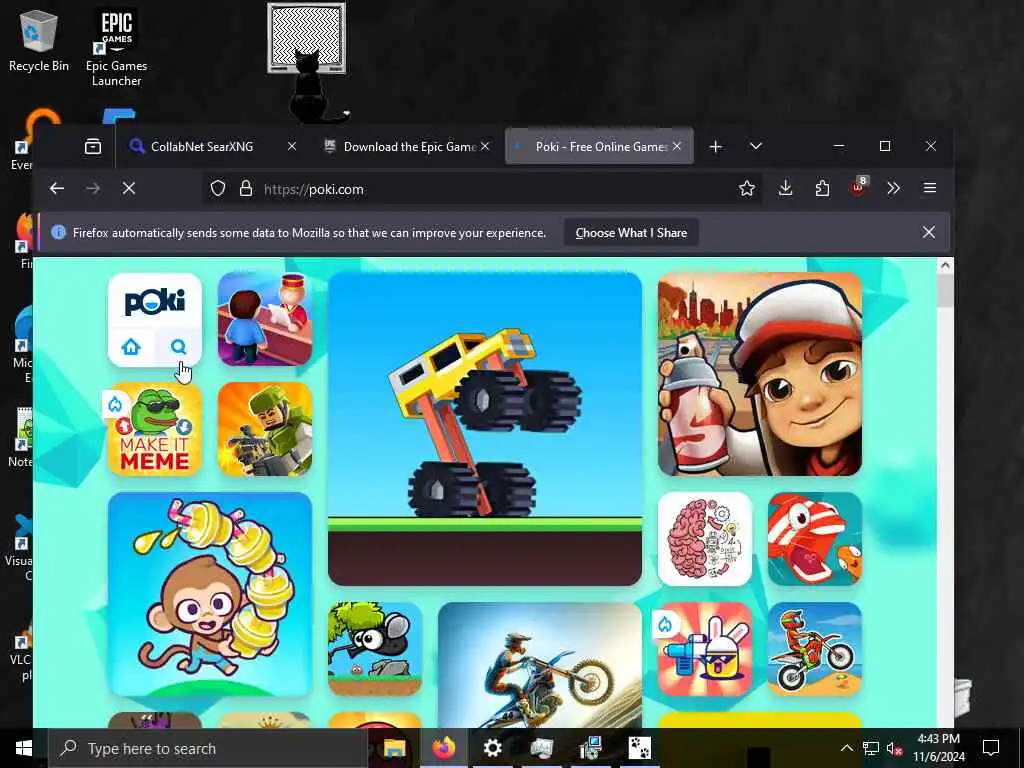Close the CollabNet SearXNG tab
This screenshot has height=768, width=1024.
click(x=292, y=146)
